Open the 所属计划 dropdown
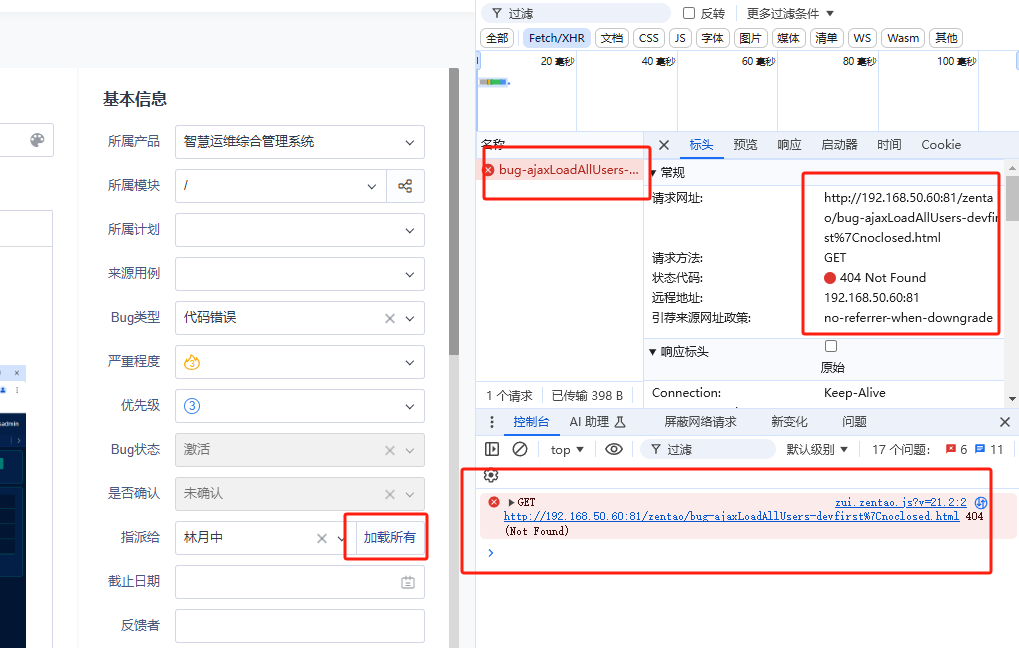1019x648 pixels. pos(300,230)
